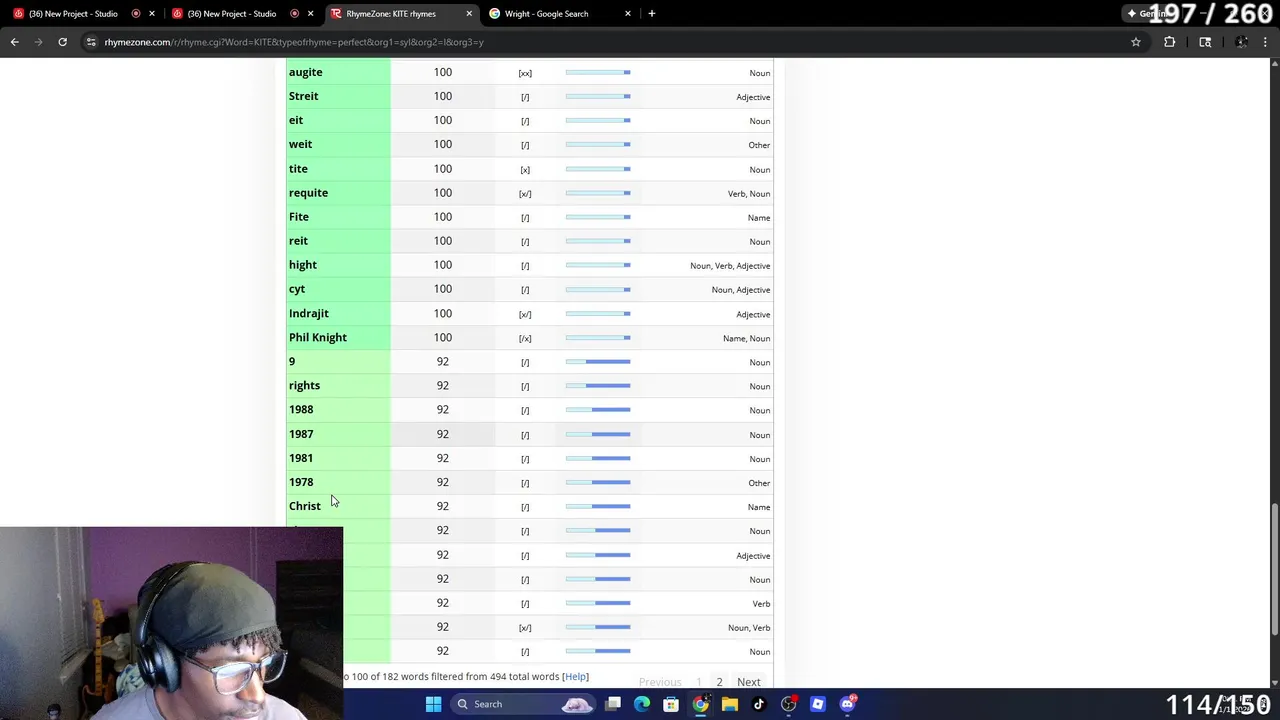Viewport: 1280px width, 720px height.
Task: Open TikTok from the taskbar
Action: 759,704
